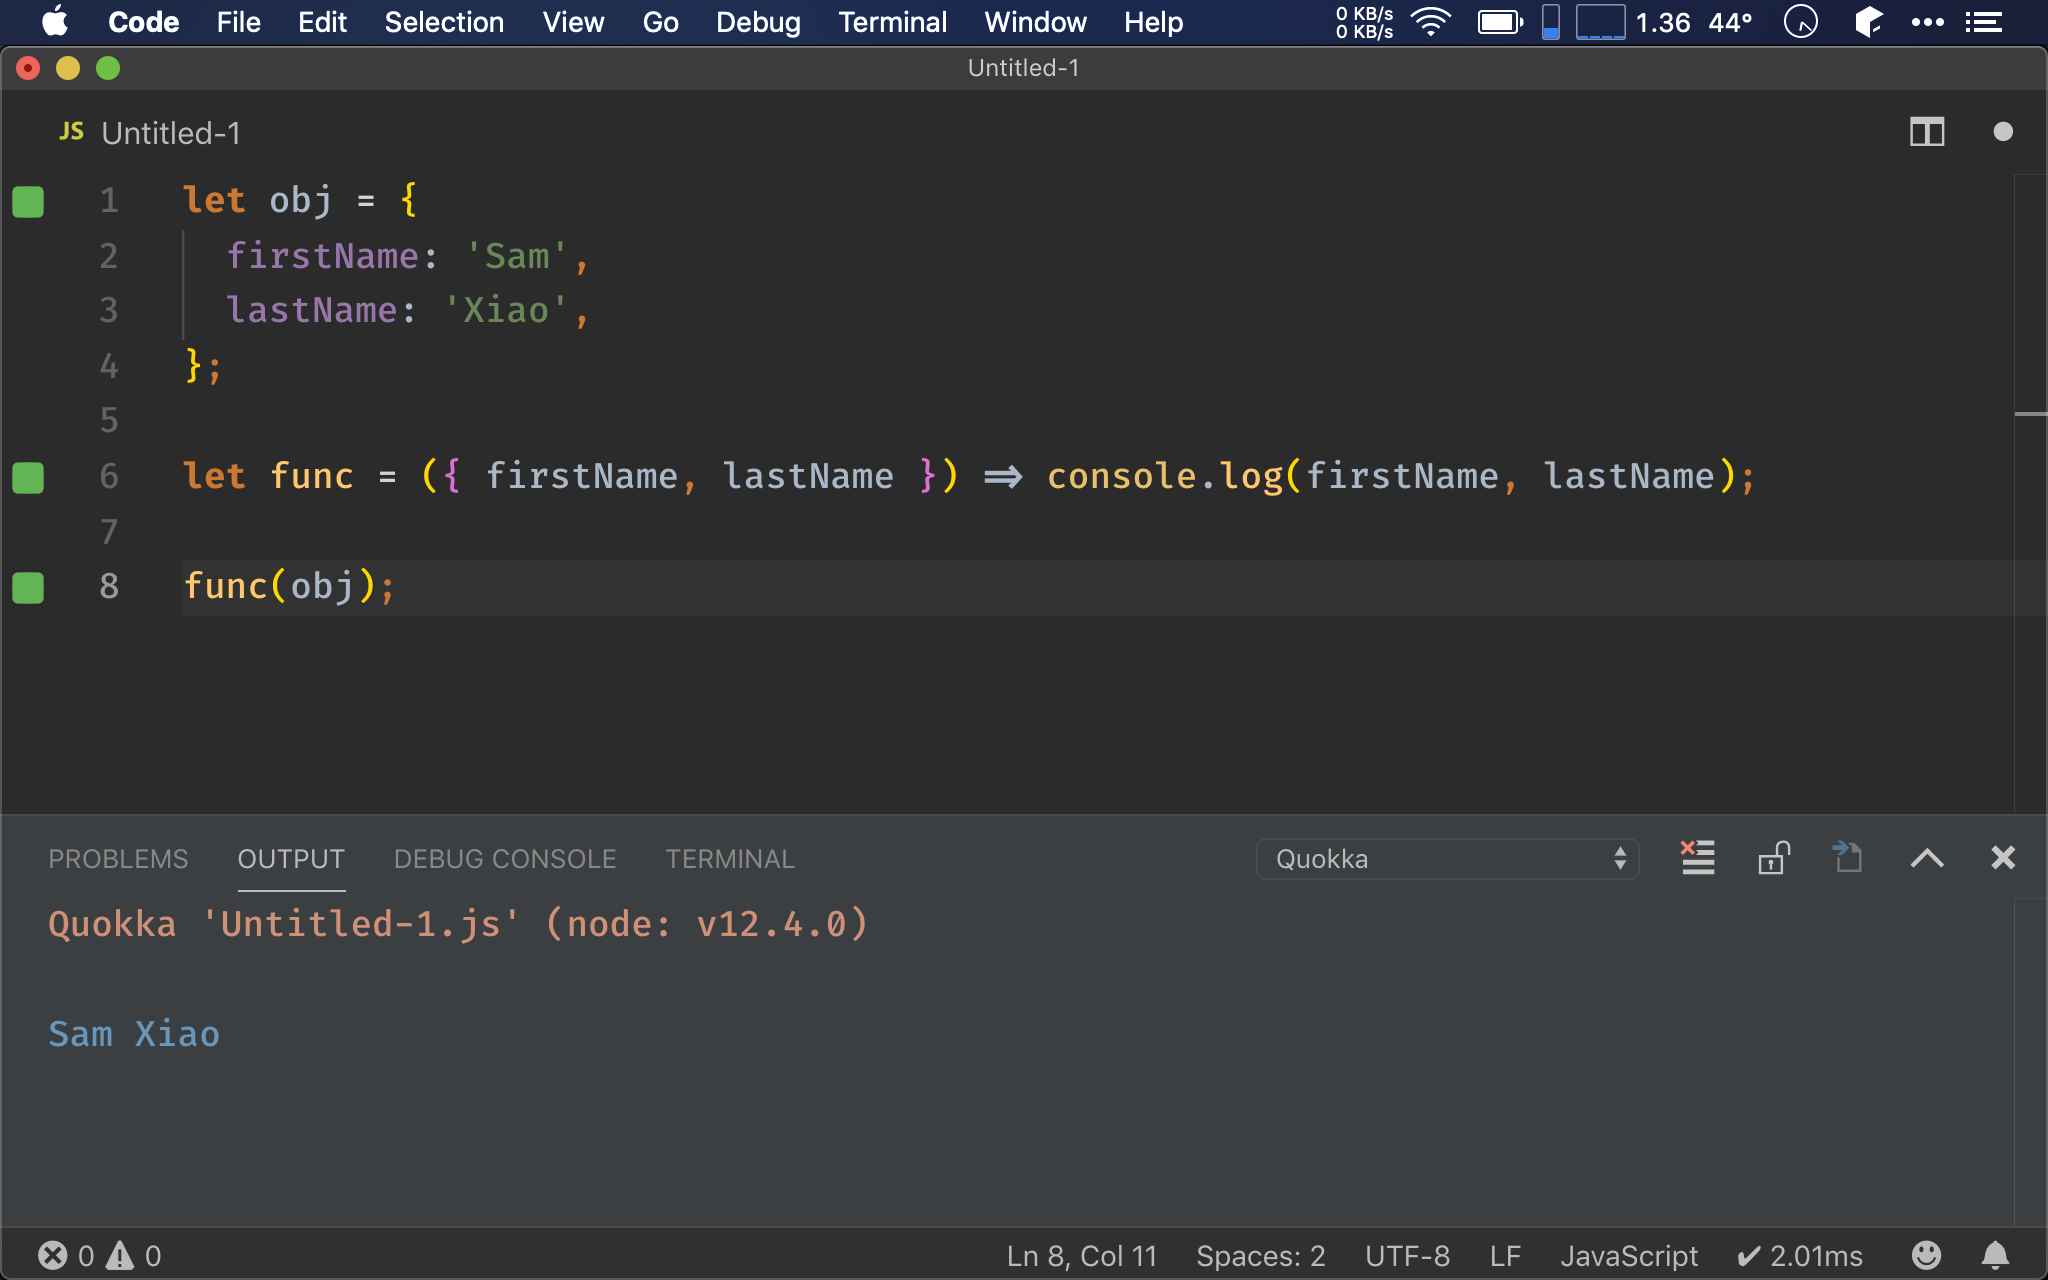Click Ln 8, Col 11 position
The image size is (2048, 1280).
pos(1081,1255)
